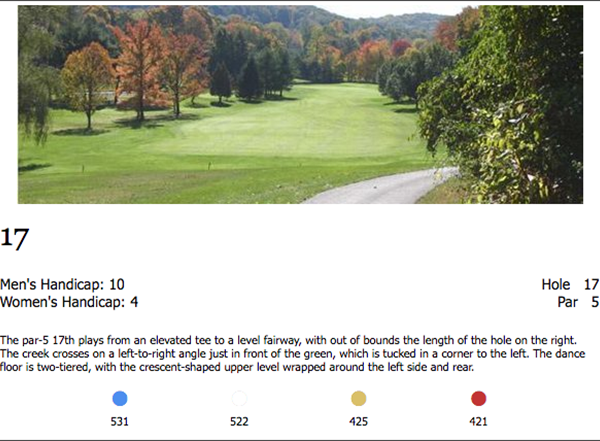The height and width of the screenshot is (441, 600).
Task: Click the blue tee marker dot
Action: (120, 399)
